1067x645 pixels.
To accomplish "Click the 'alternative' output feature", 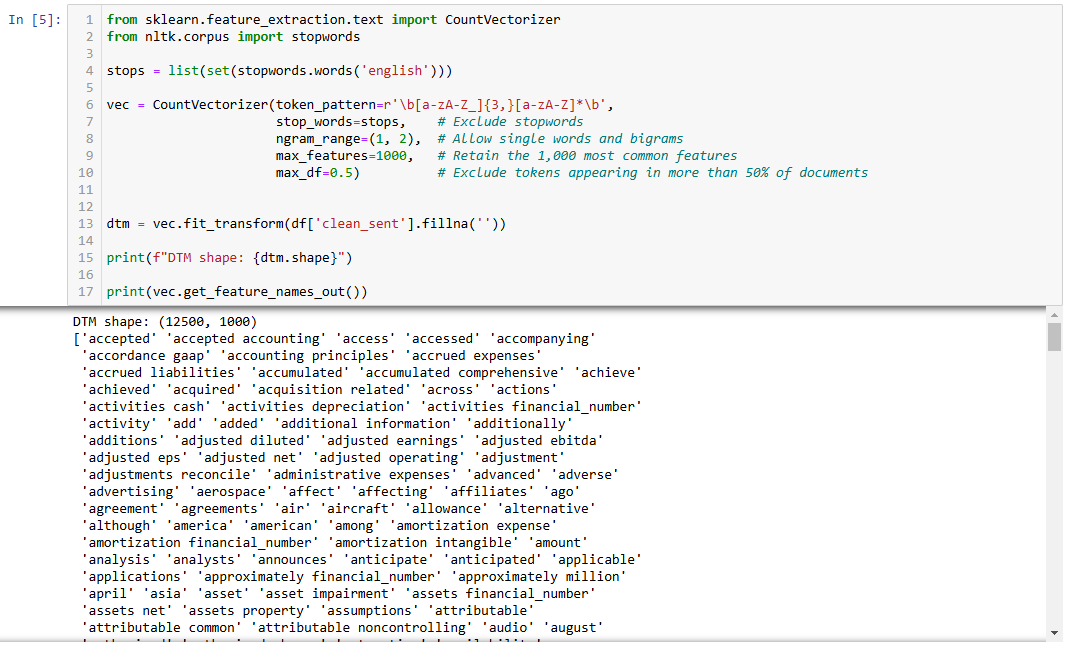I will coord(546,509).
